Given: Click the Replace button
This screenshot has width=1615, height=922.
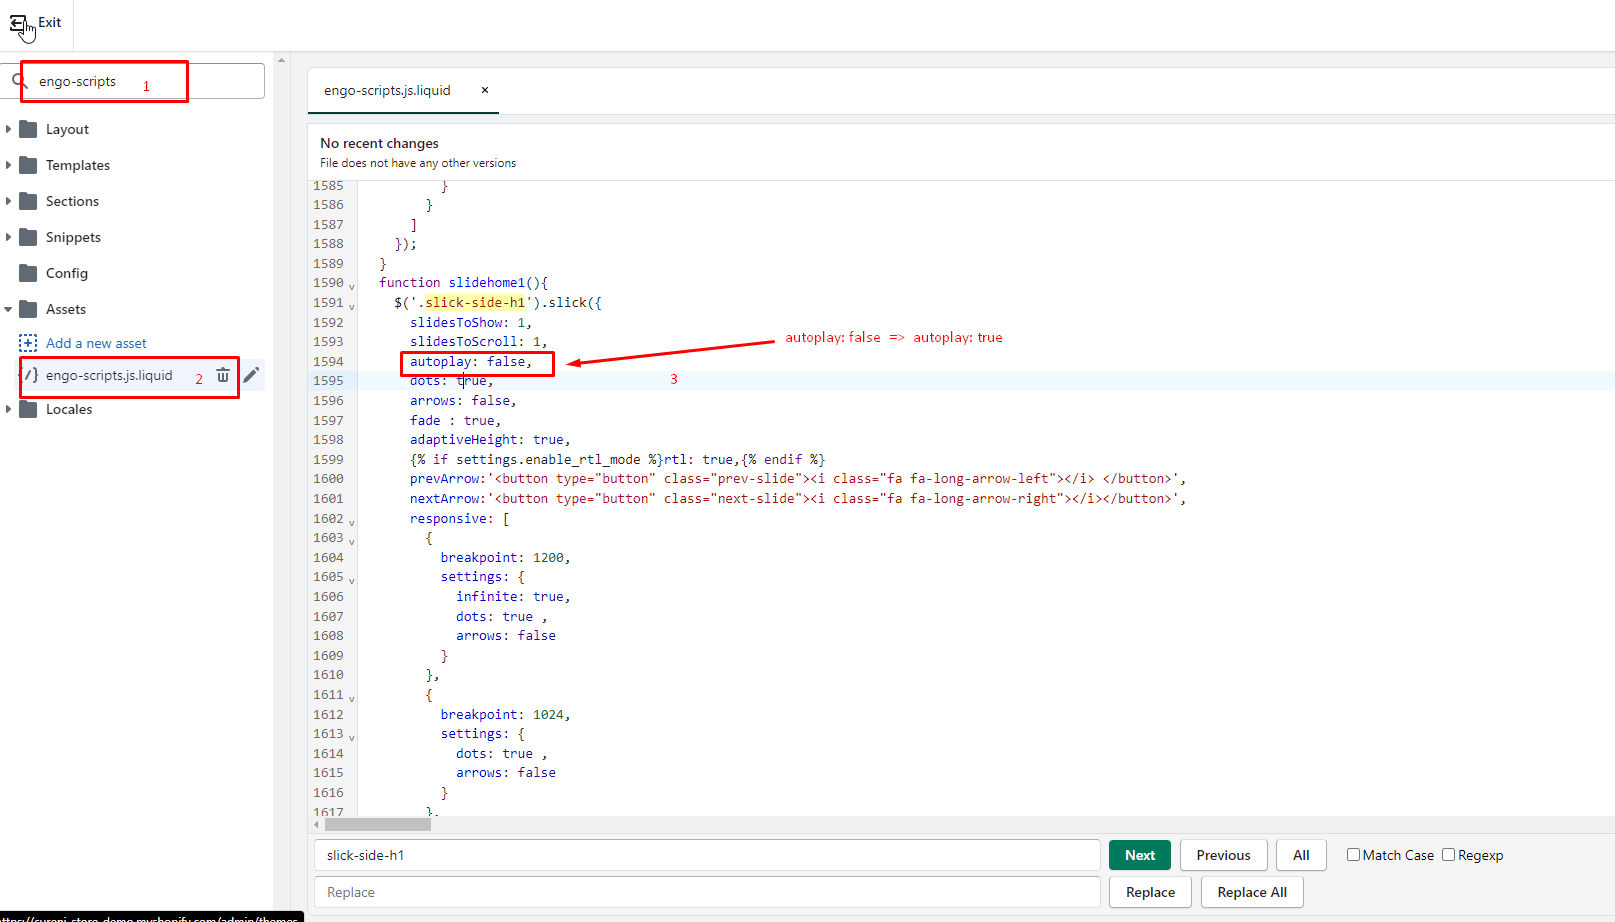Looking at the screenshot, I should (1150, 892).
